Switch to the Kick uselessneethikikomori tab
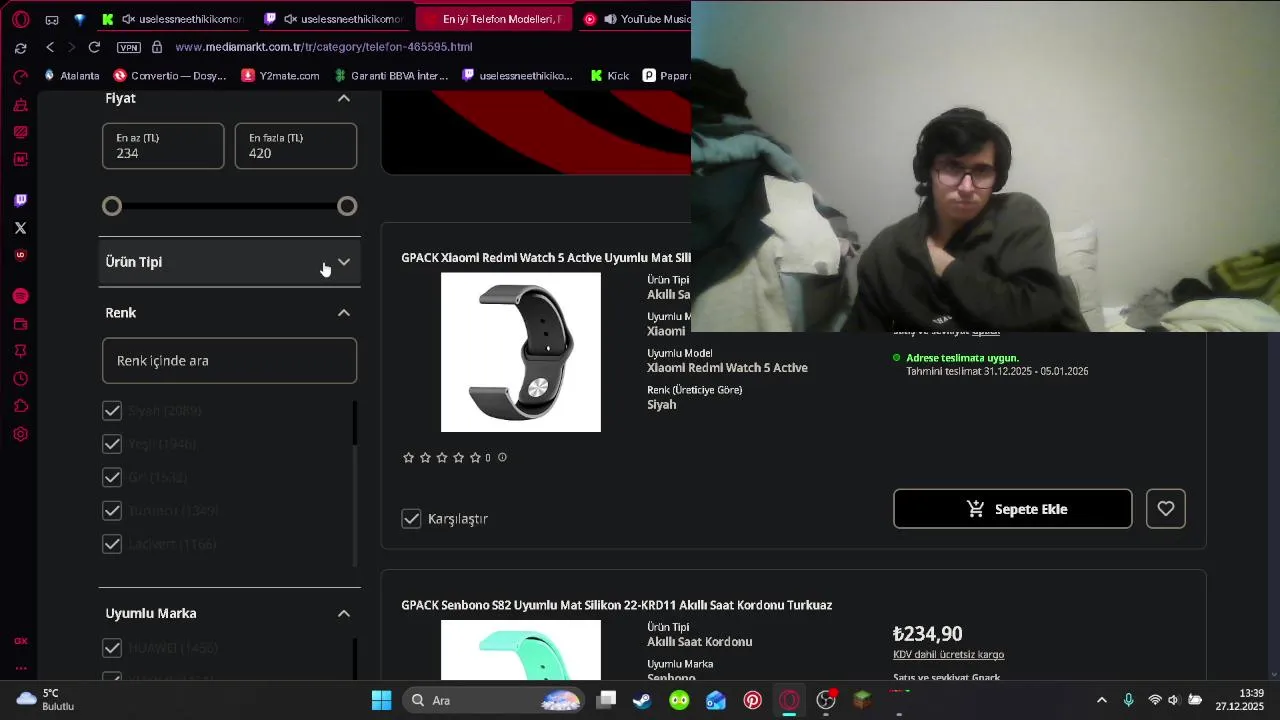The image size is (1280, 720). (x=173, y=19)
